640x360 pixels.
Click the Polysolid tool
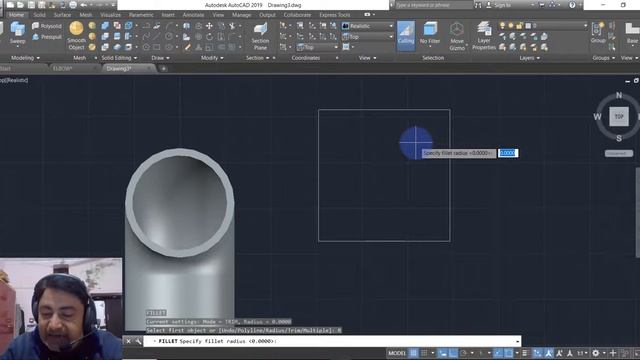[47, 26]
